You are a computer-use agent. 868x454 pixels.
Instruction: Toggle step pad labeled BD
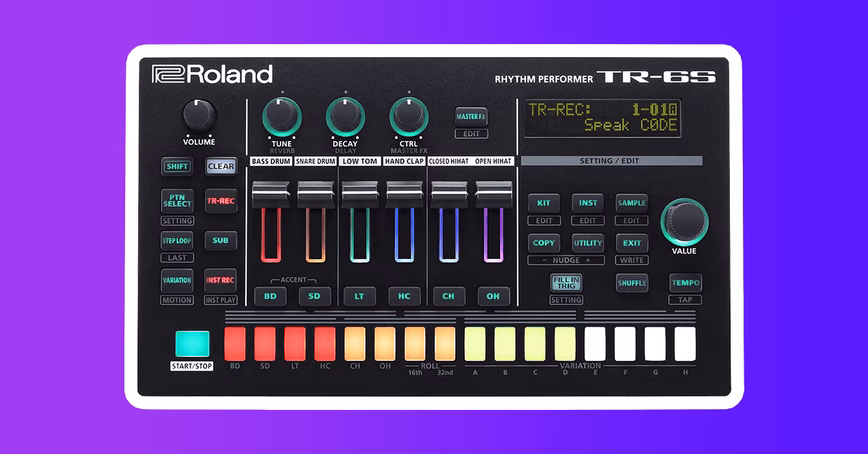(235, 344)
